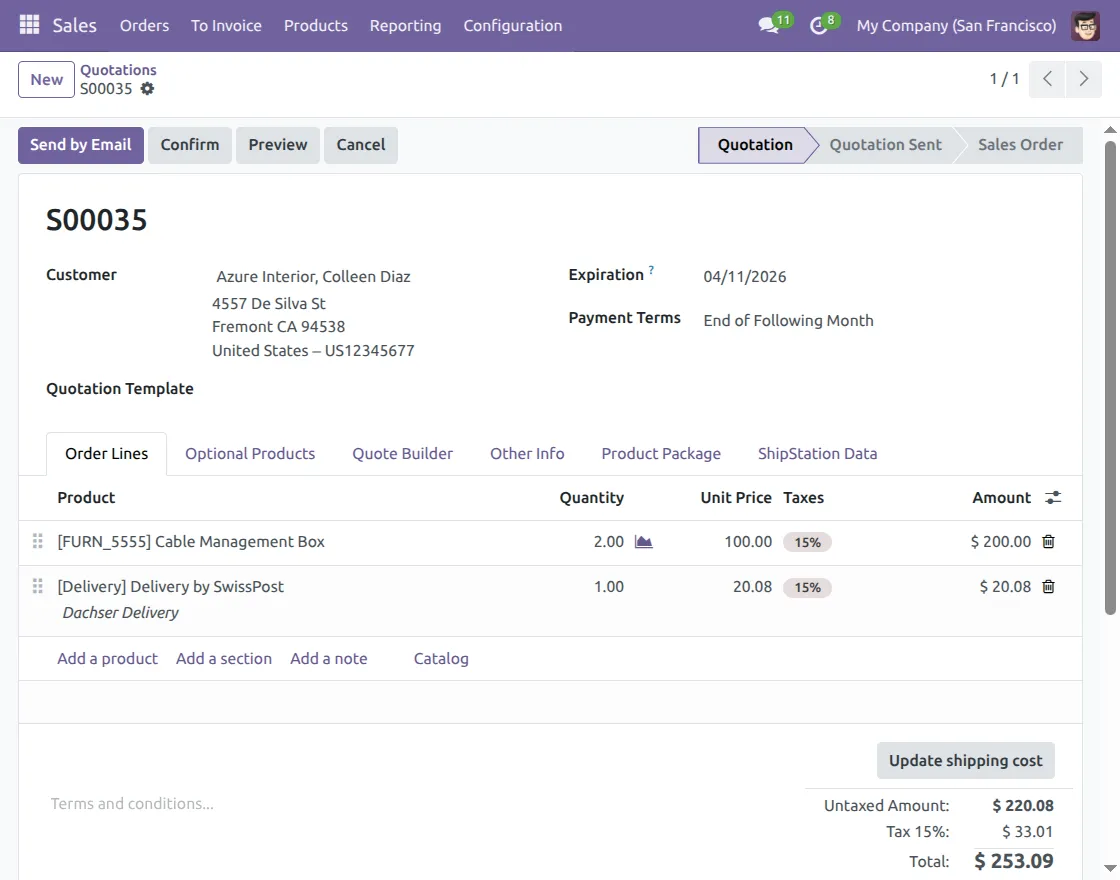Screen dimensions: 1120x880
Task: Click Update shipping cost
Action: pyautogui.click(x=965, y=760)
